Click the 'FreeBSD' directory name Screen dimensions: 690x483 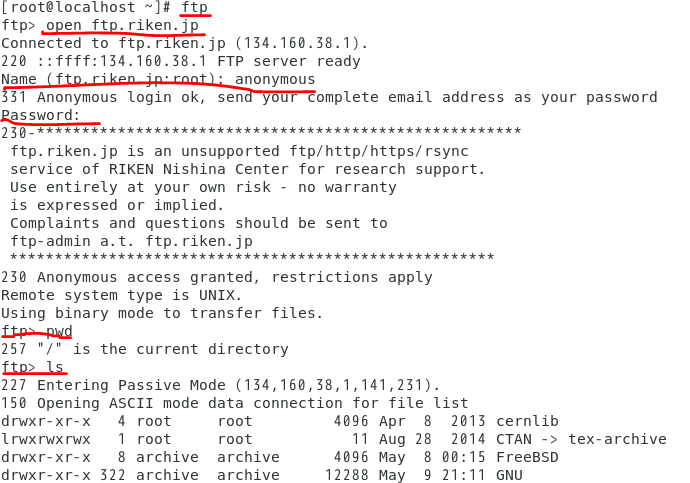[527, 457]
